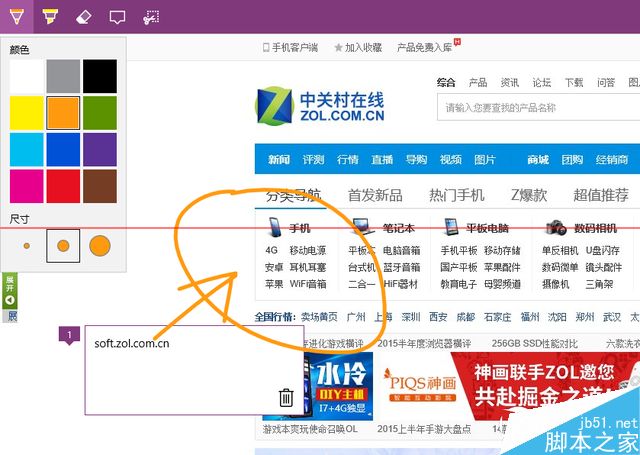Viewport: 640px width, 455px height.
Task: Open the 手机客户端 link
Action: pyautogui.click(x=290, y=47)
